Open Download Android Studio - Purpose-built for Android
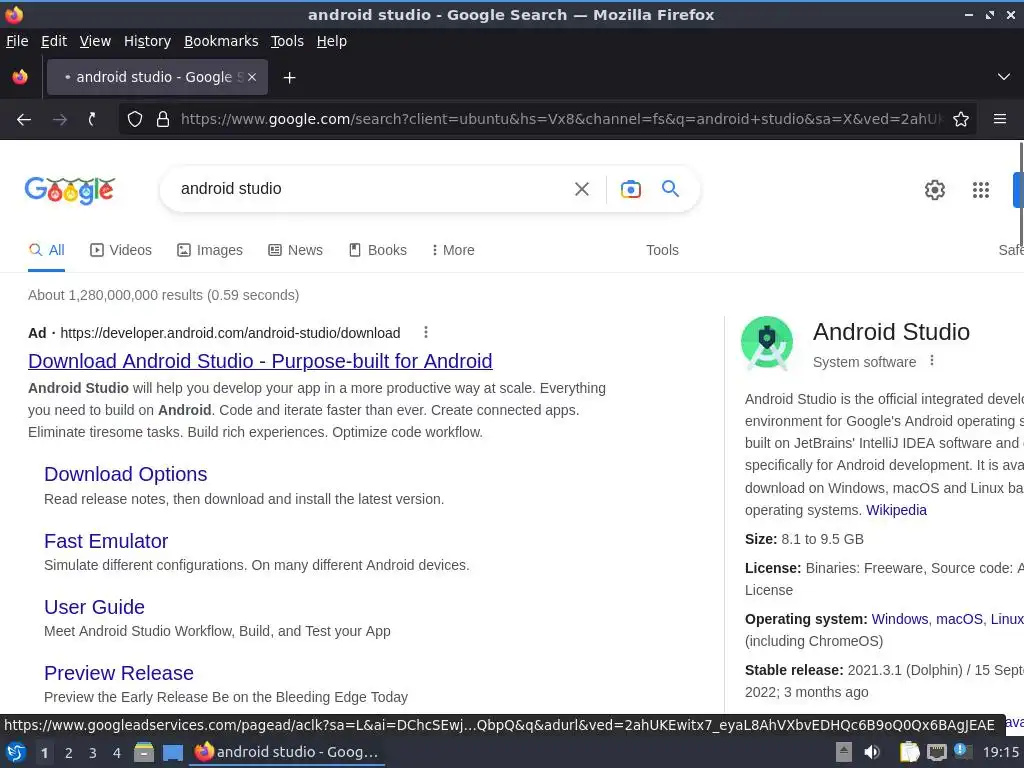Image resolution: width=1024 pixels, height=768 pixels. click(x=260, y=361)
